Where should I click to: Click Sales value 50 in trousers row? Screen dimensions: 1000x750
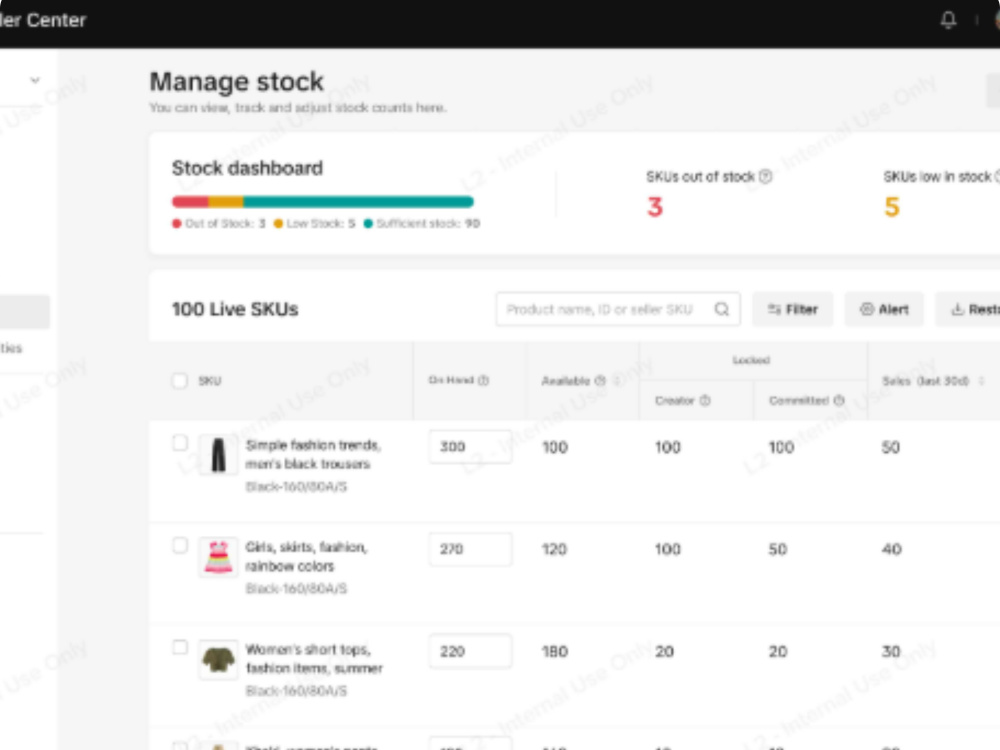[x=891, y=447]
